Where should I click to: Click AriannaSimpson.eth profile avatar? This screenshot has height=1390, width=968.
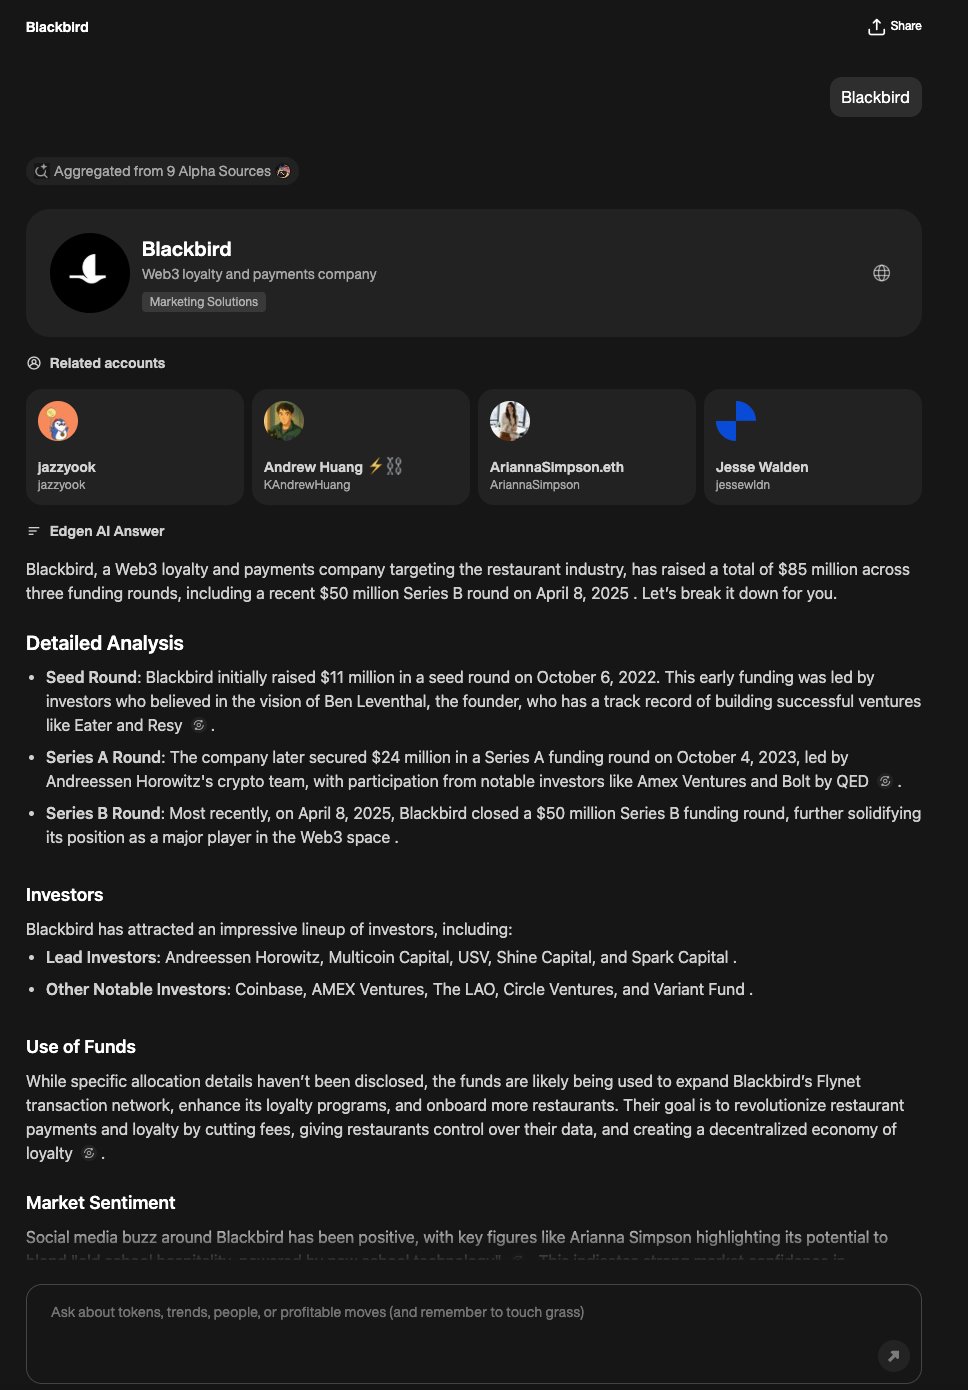[510, 421]
